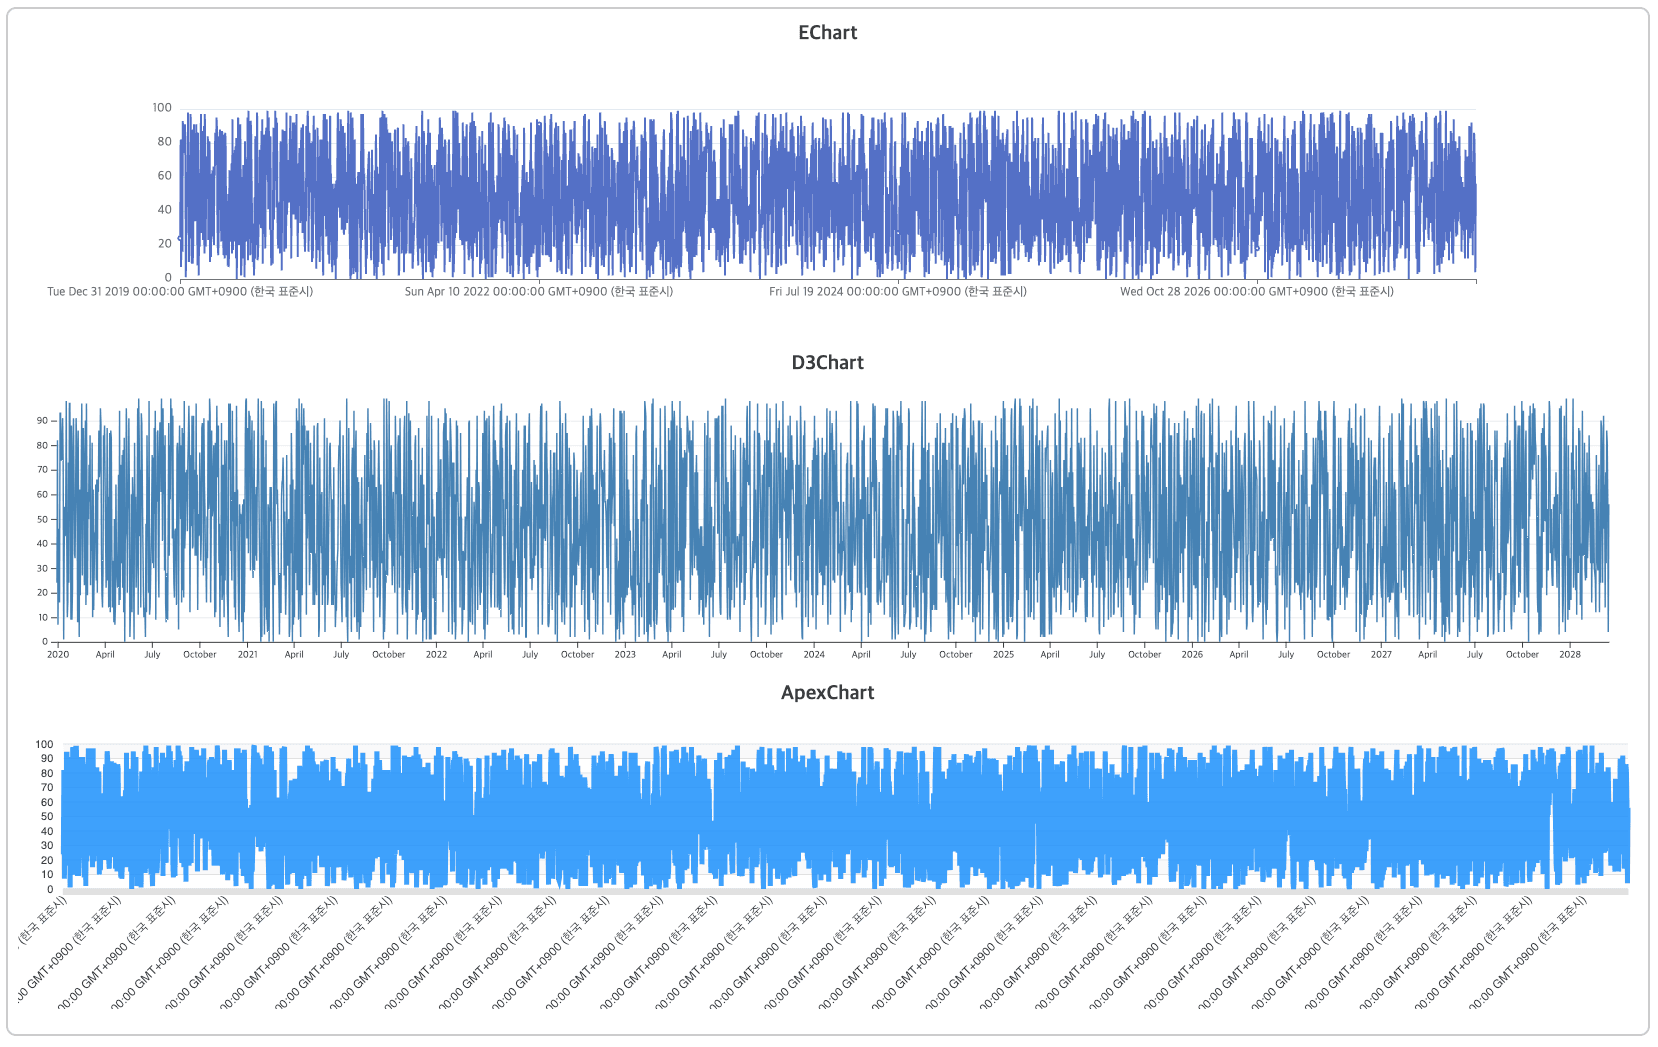Click the D3Chart title heading
The height and width of the screenshot is (1047, 1658).
pos(827,362)
